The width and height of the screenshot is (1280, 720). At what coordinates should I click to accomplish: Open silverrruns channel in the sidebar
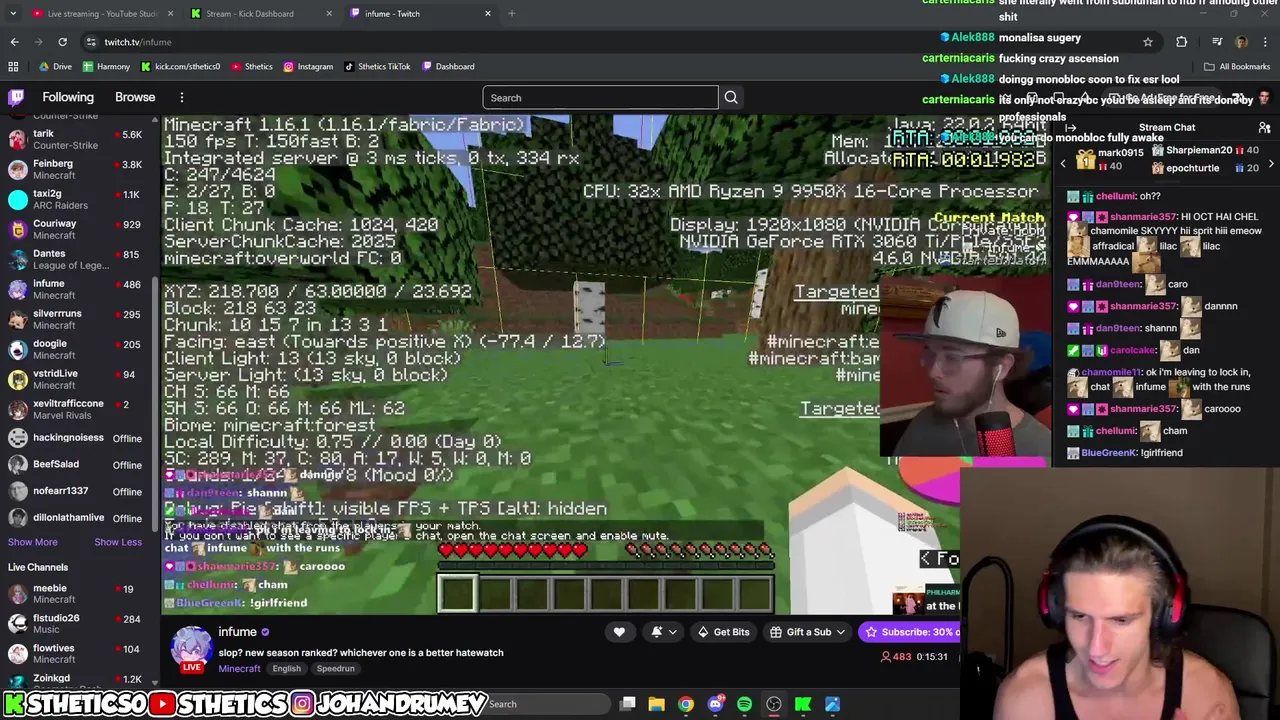click(80, 319)
